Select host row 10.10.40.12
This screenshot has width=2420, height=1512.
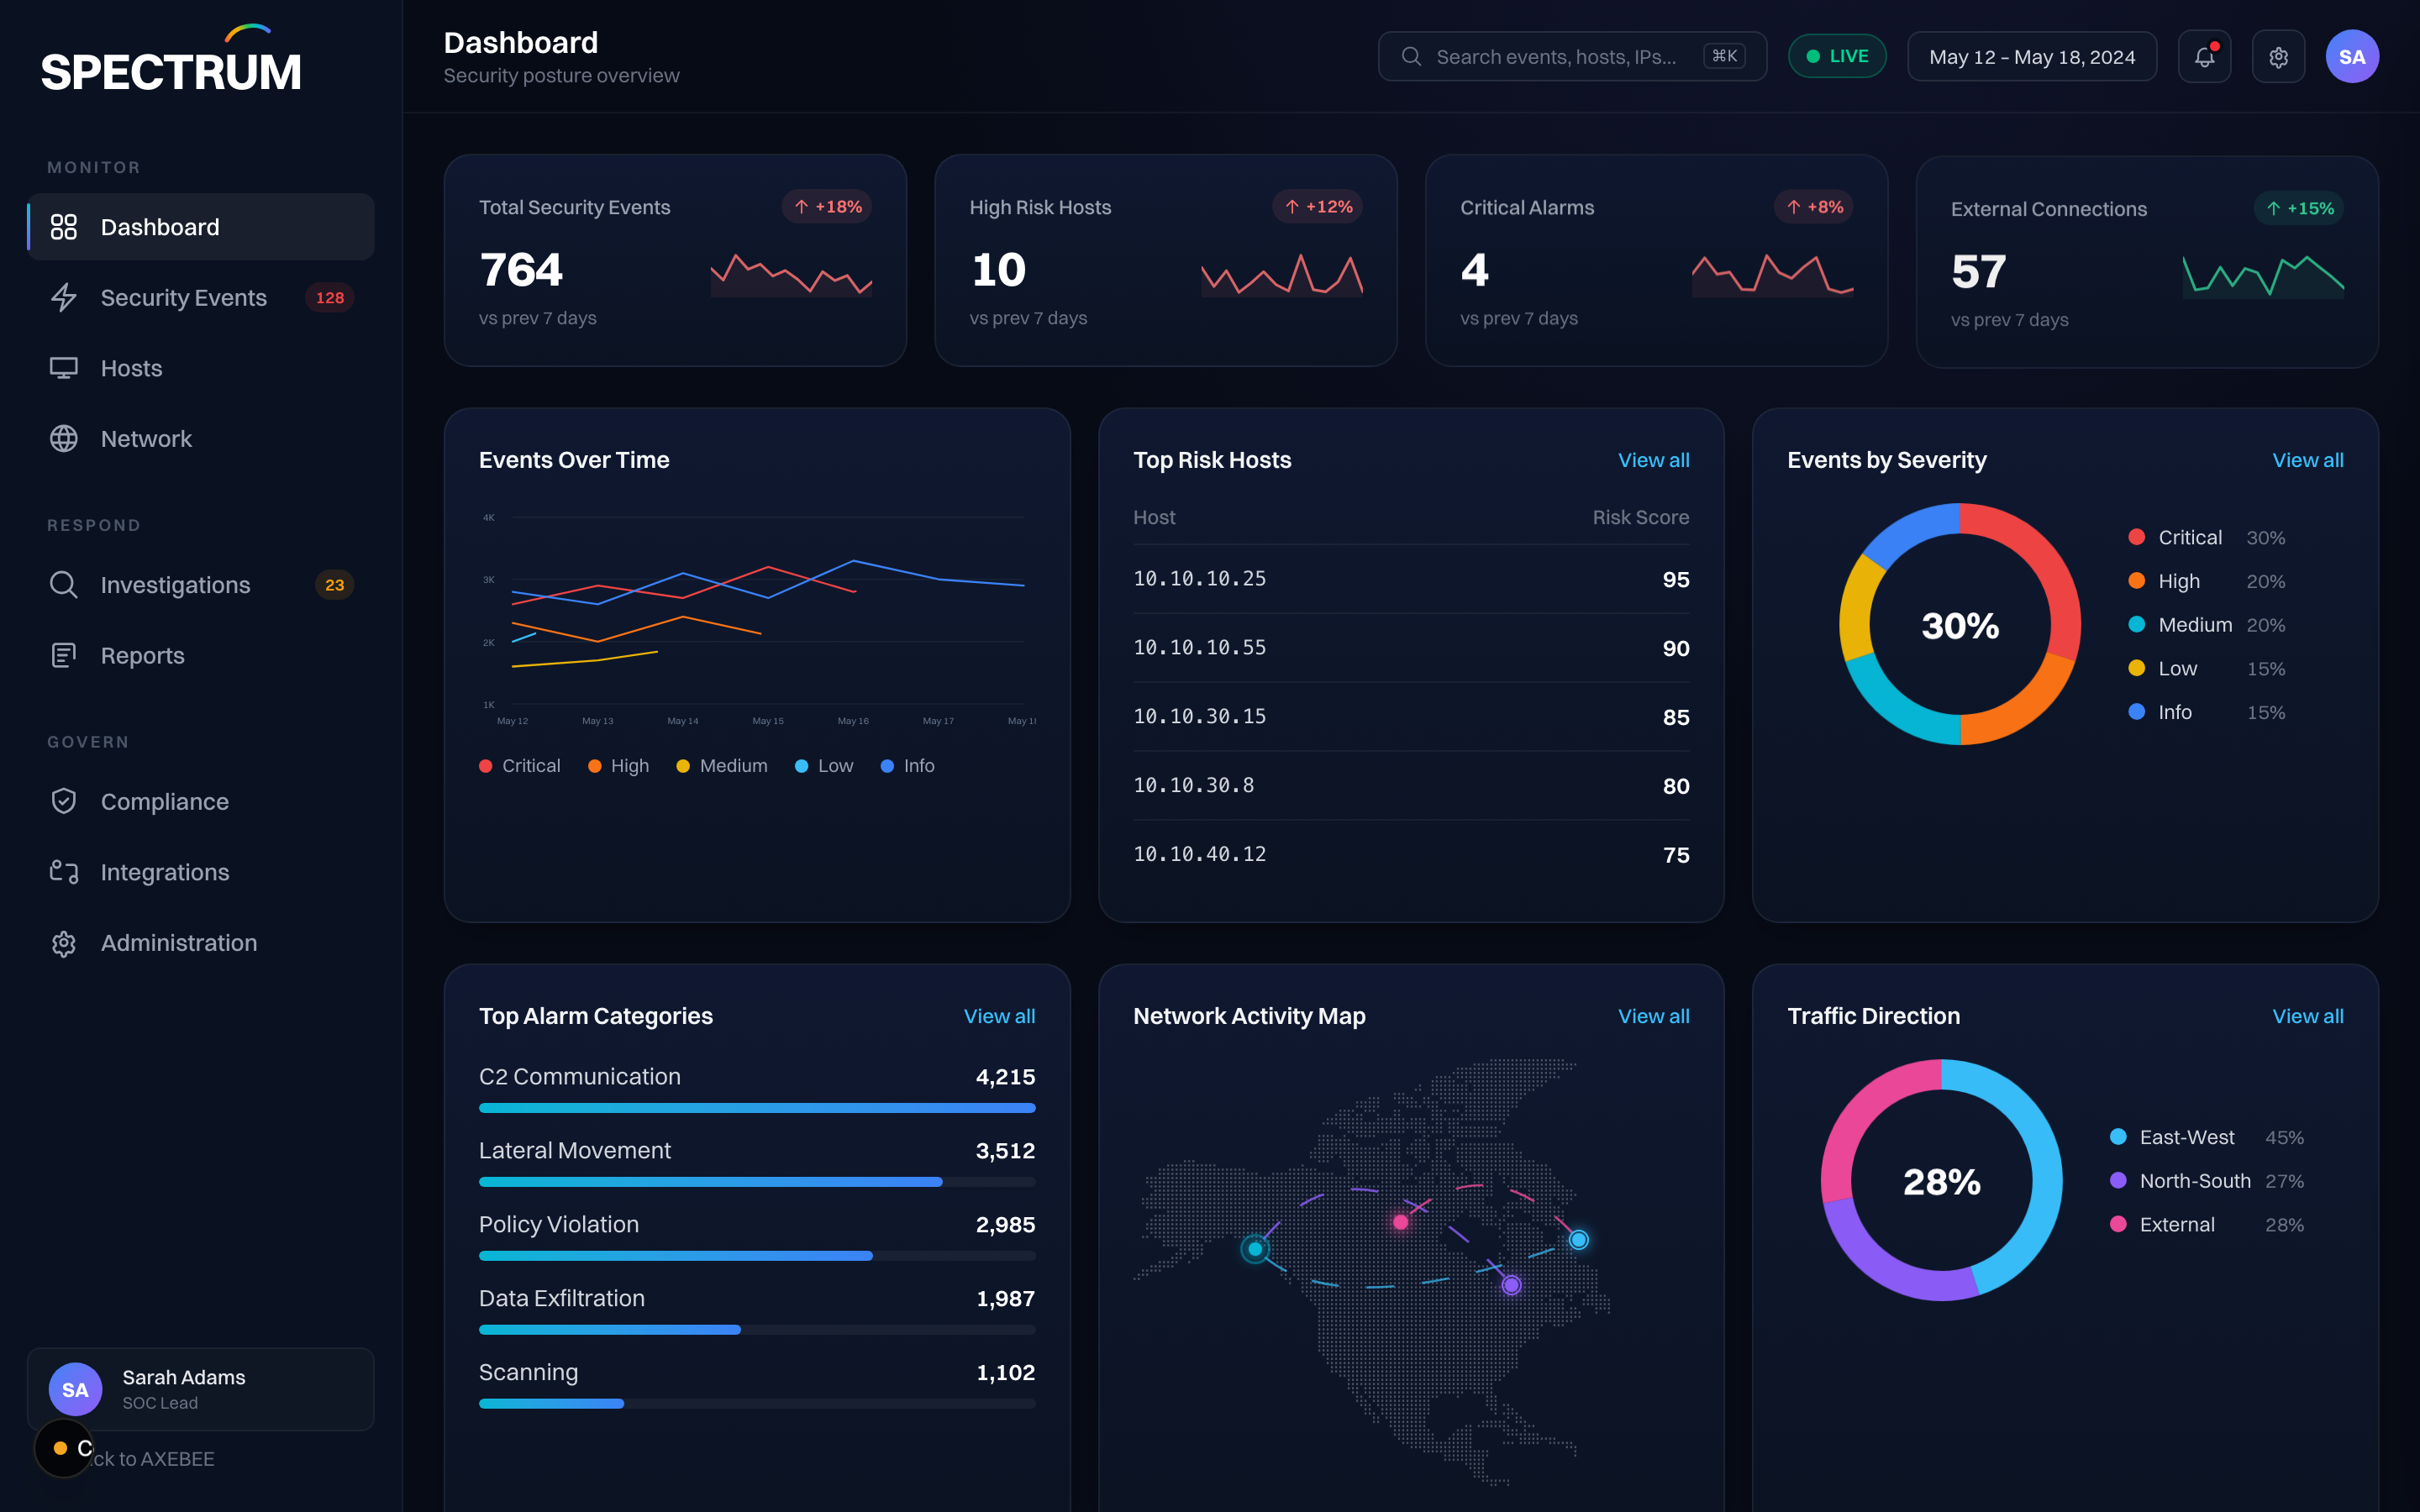pos(1411,855)
